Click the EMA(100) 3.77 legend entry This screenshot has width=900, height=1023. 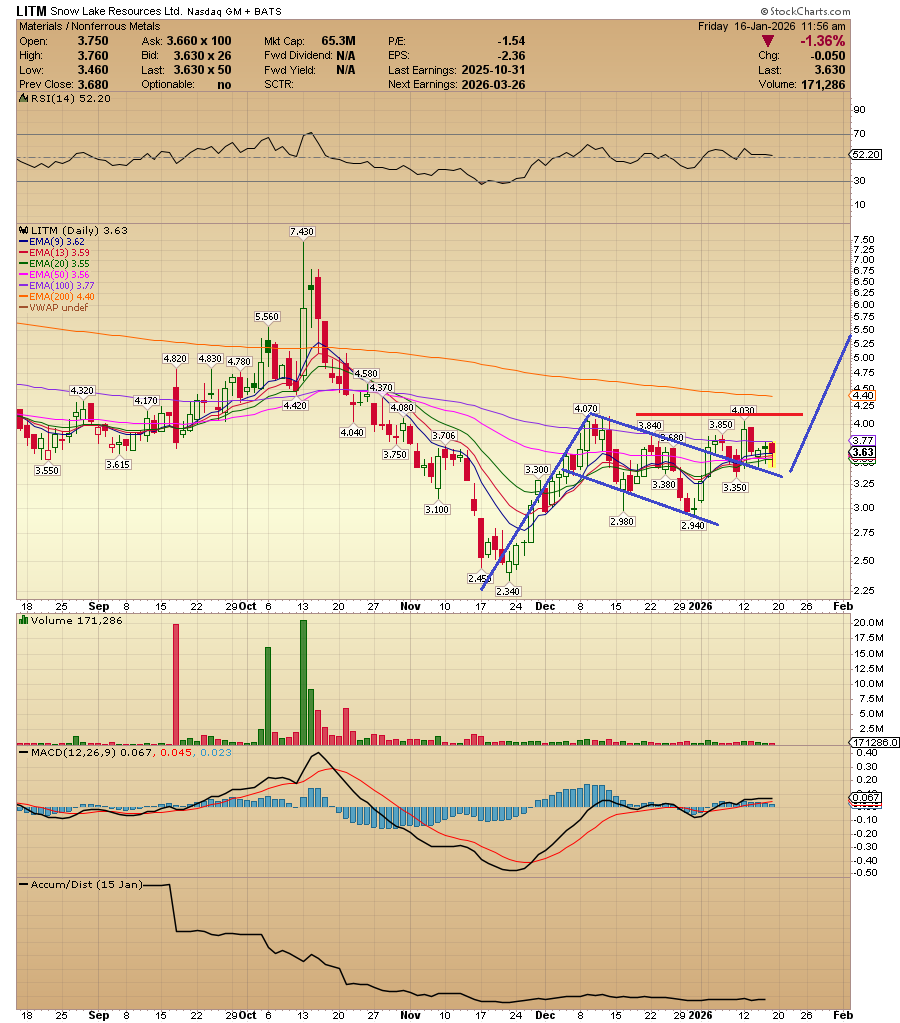pos(57,286)
